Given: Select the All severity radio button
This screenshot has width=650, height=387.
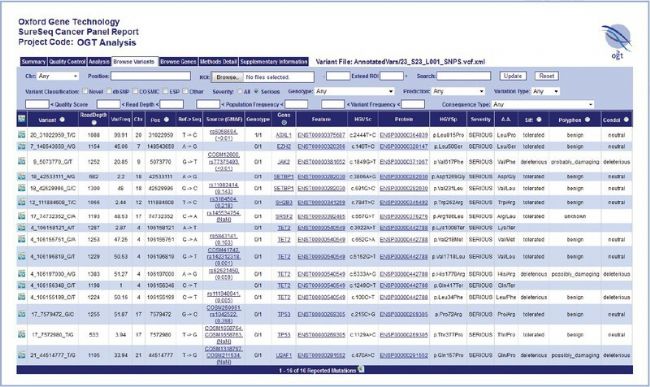Looking at the screenshot, I should tap(240, 91).
